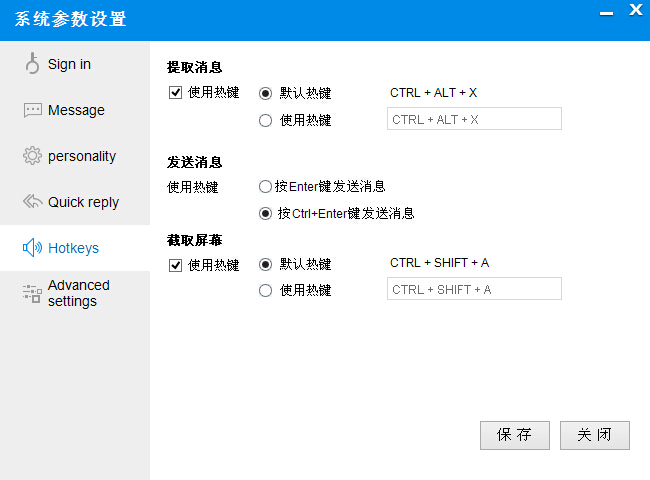
Task: Choose 按Ctrl+Enter键发送消息 option
Action: point(265,214)
